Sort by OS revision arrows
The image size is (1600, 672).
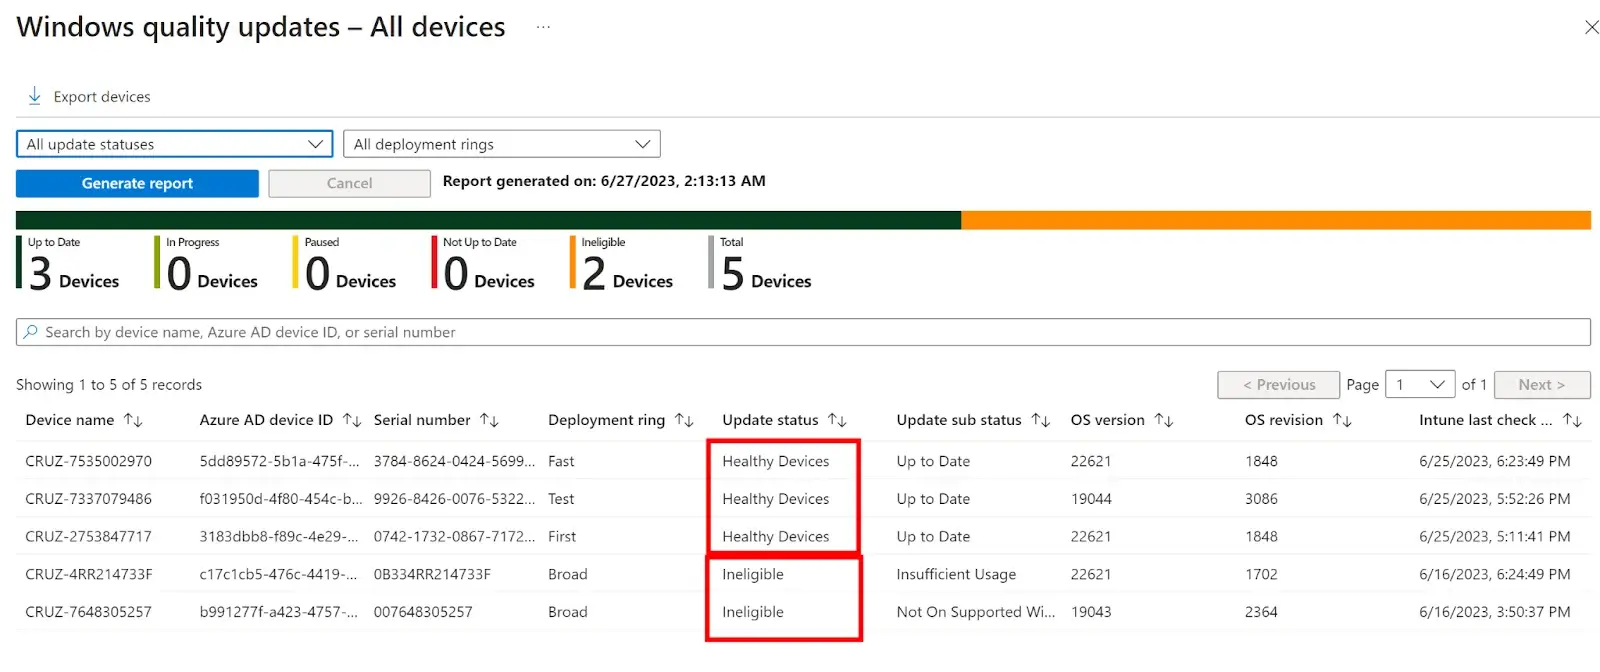(x=1342, y=420)
